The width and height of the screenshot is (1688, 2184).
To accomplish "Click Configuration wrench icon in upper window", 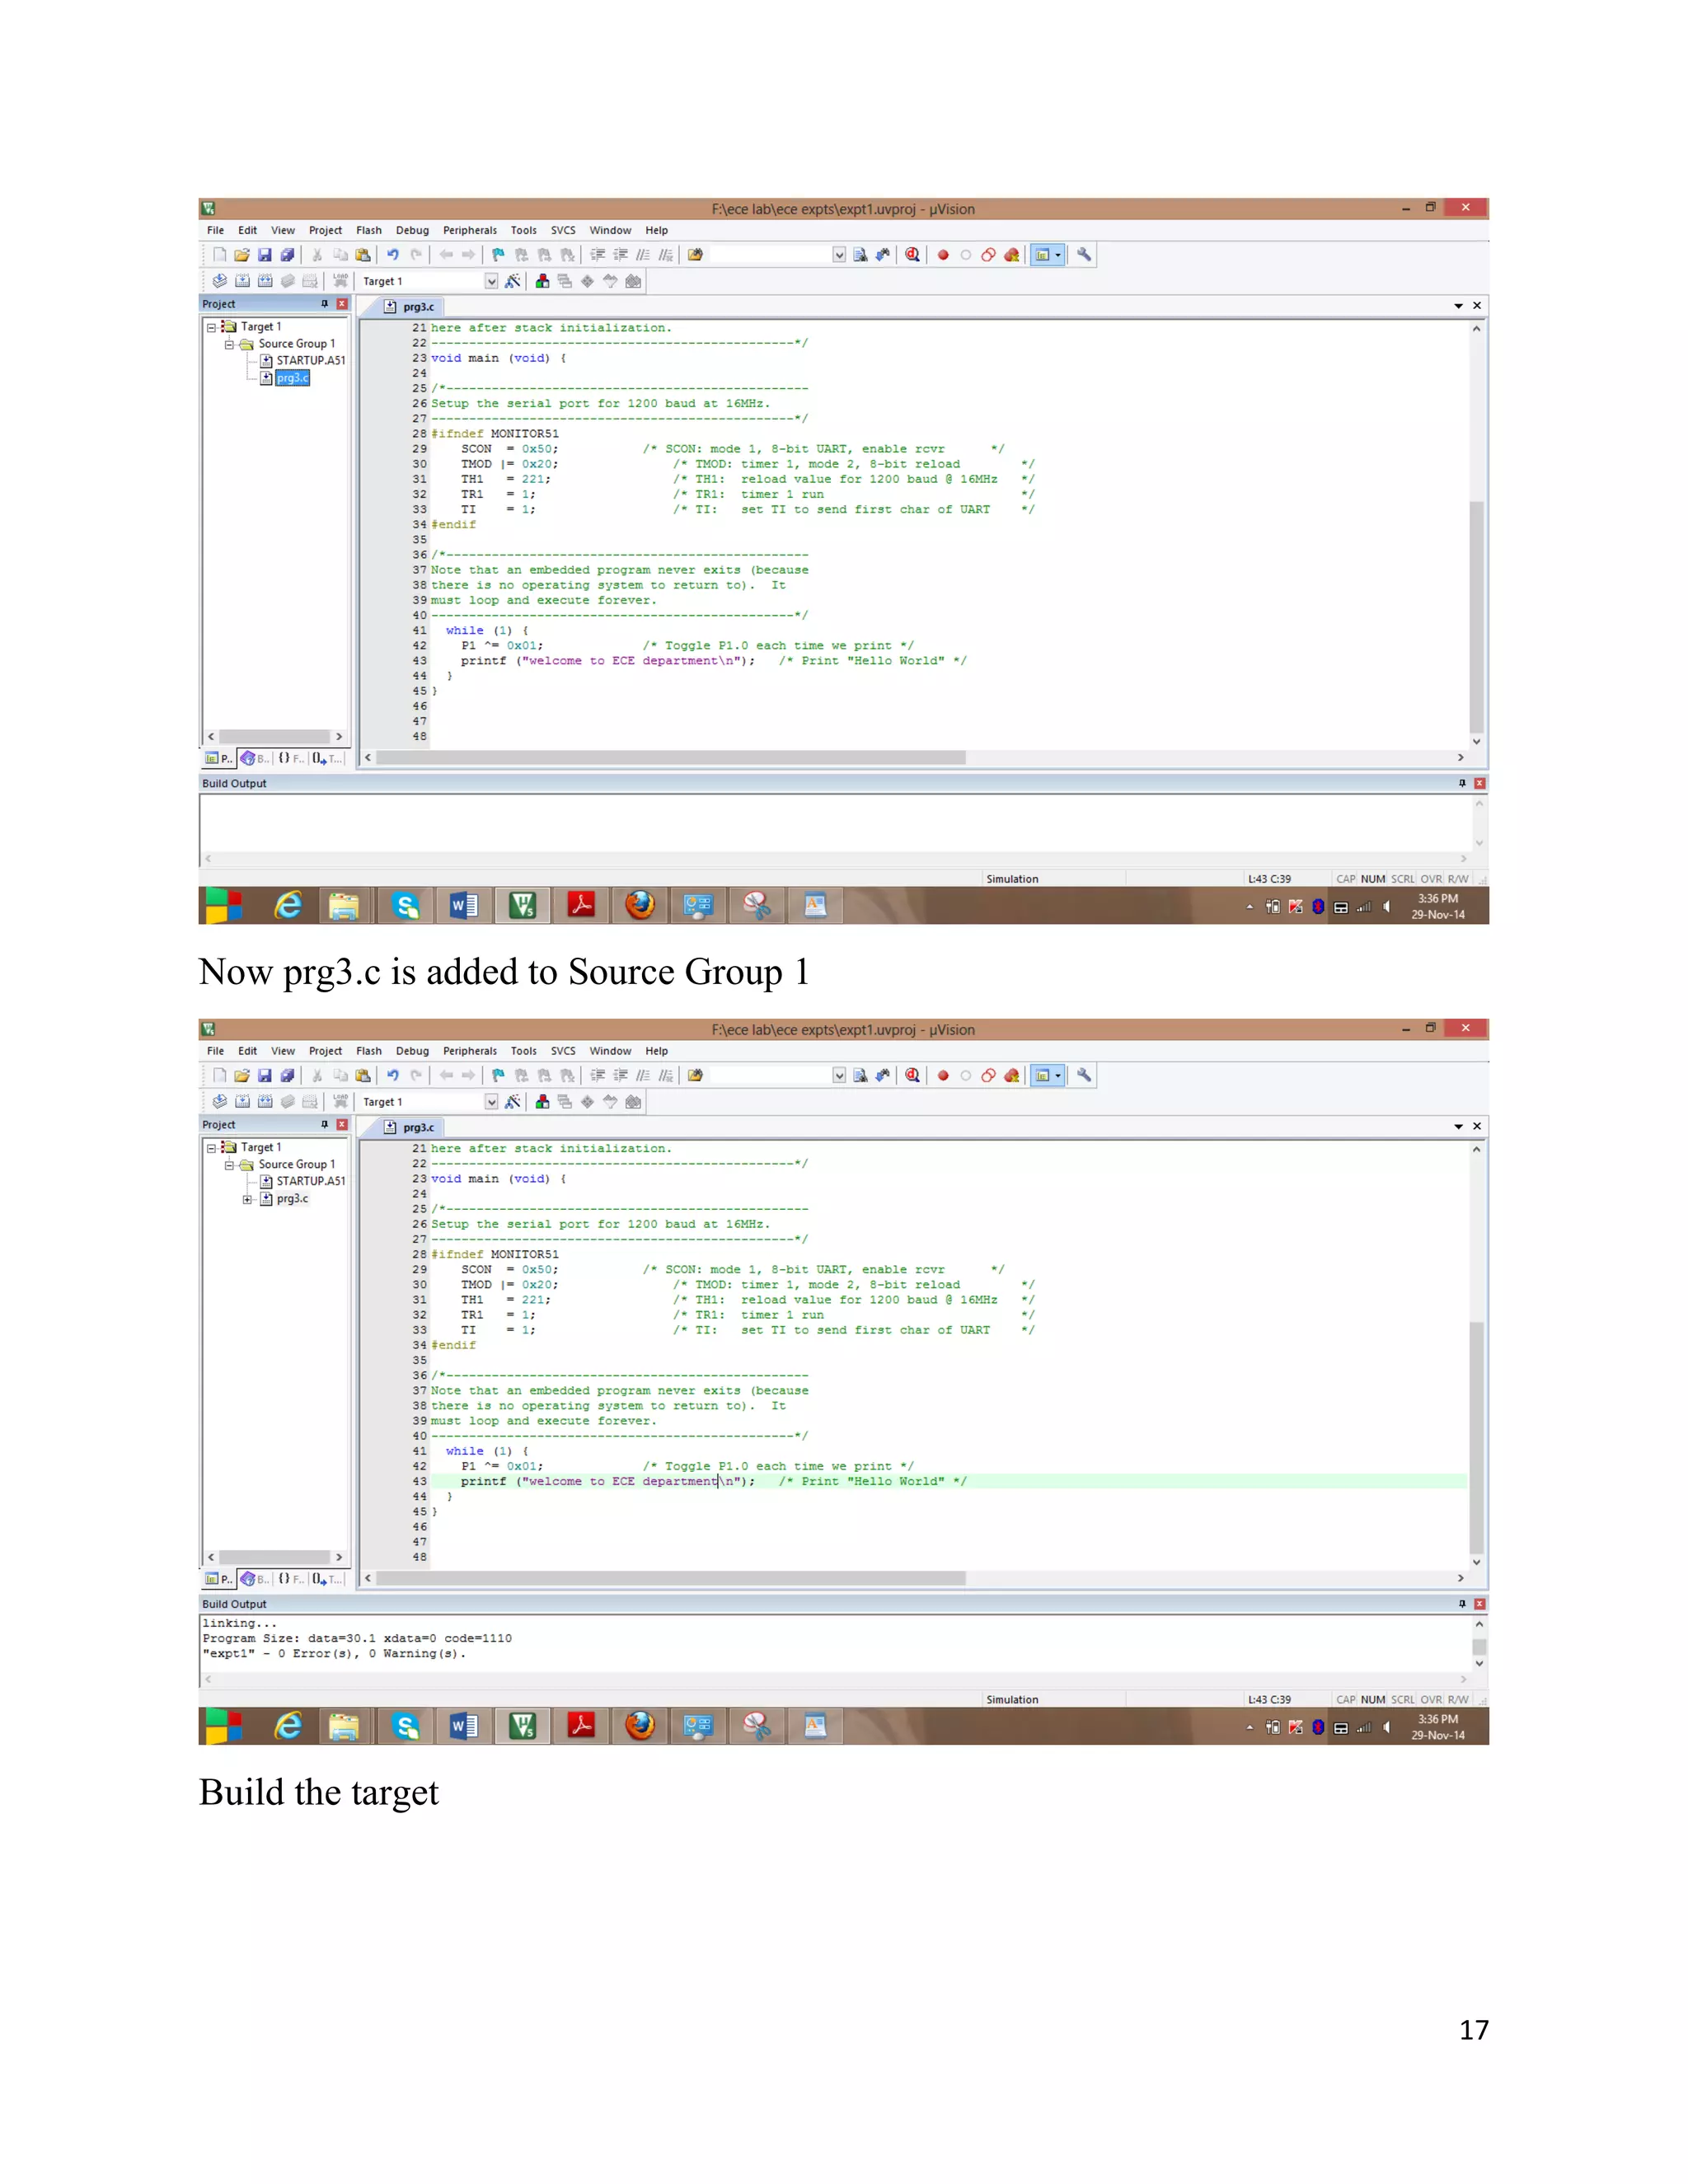I will coord(1084,255).
